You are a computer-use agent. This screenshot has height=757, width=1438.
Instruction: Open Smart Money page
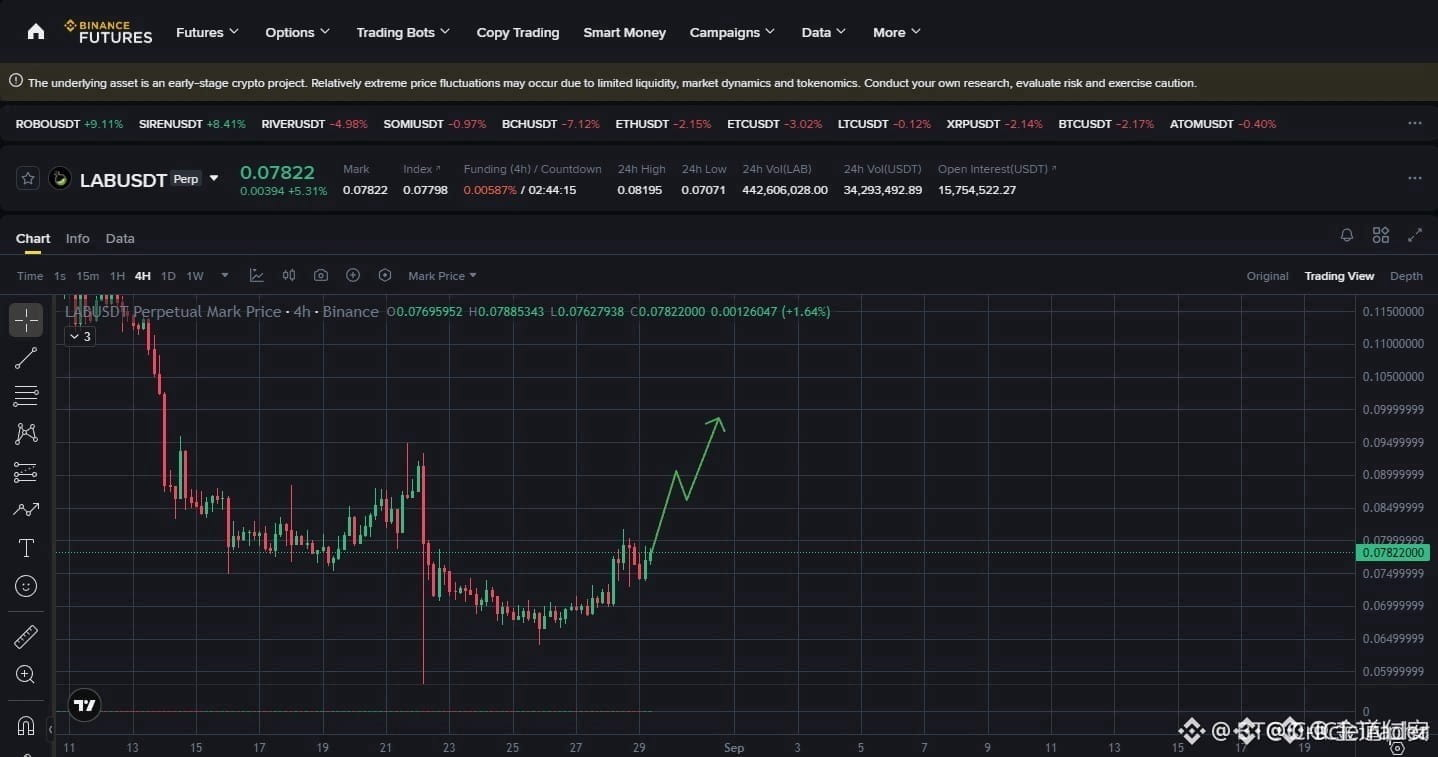pyautogui.click(x=624, y=32)
